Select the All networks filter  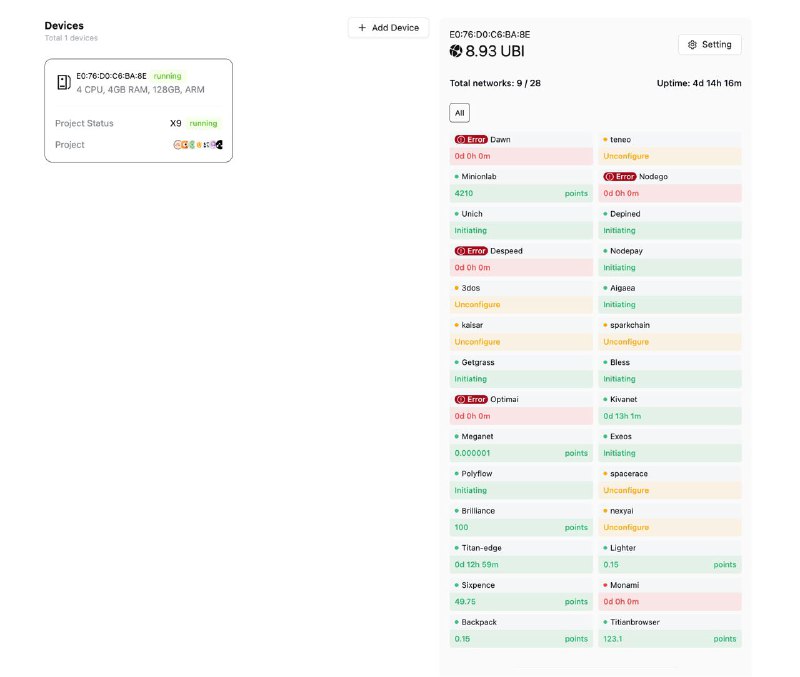(x=459, y=113)
